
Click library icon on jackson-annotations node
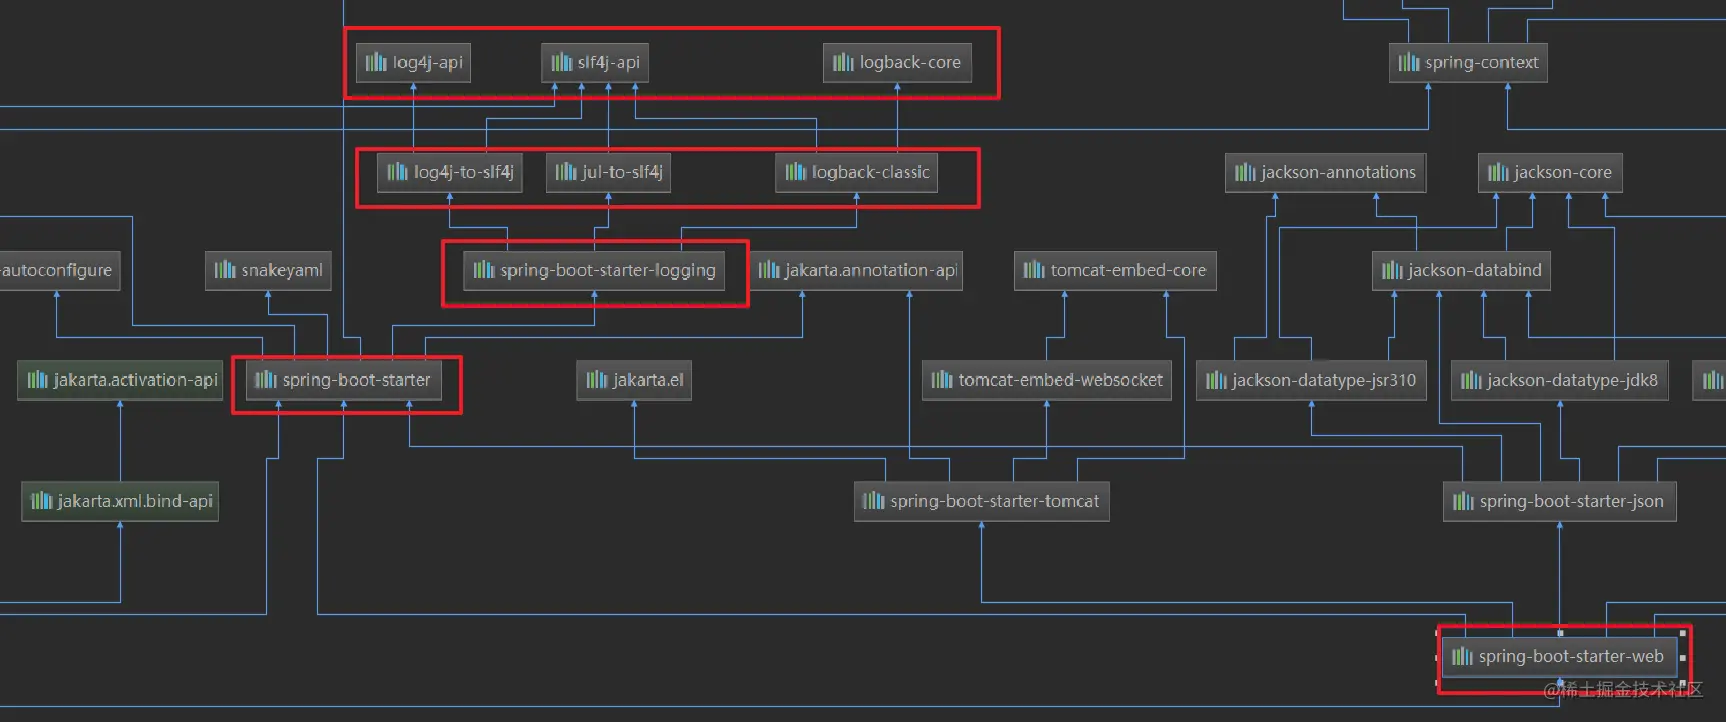click(x=1245, y=172)
